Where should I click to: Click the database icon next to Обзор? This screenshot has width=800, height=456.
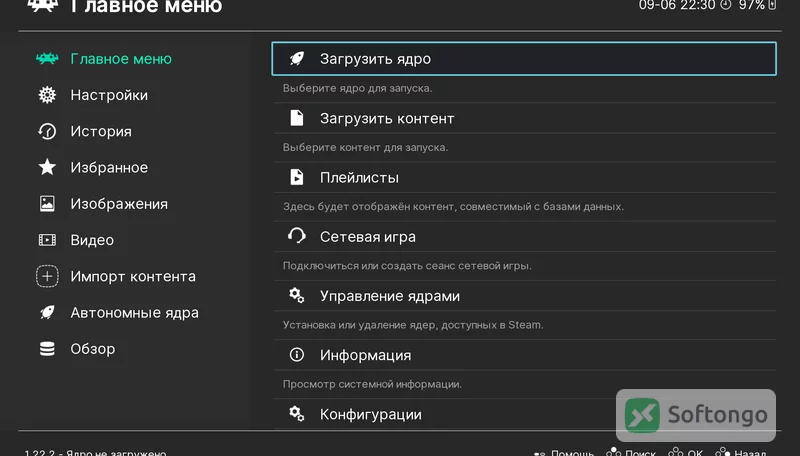(x=47, y=348)
